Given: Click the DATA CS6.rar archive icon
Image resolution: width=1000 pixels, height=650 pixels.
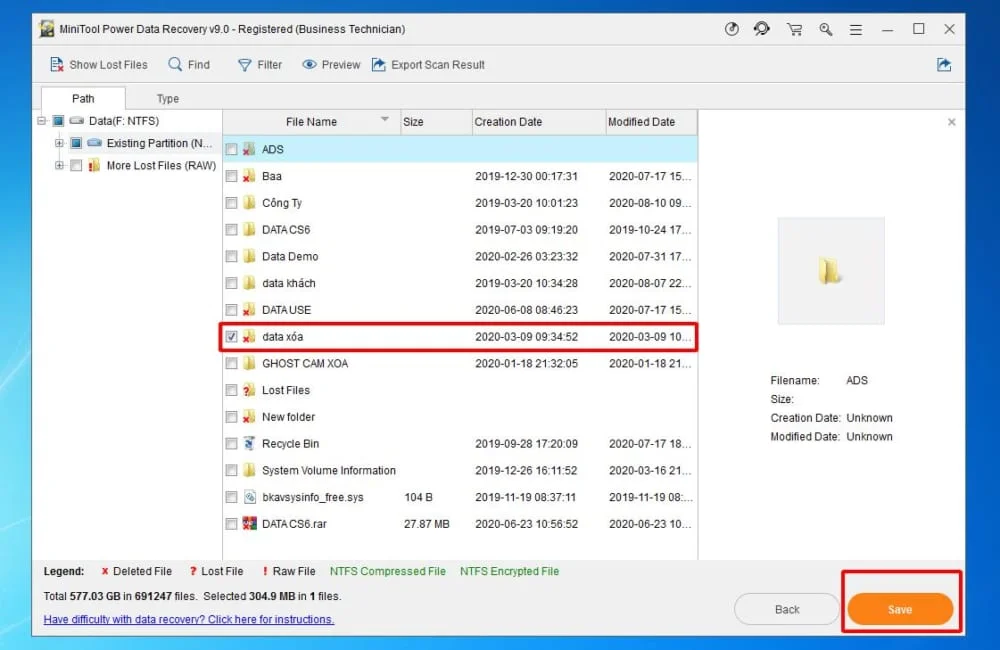Looking at the screenshot, I should (249, 524).
